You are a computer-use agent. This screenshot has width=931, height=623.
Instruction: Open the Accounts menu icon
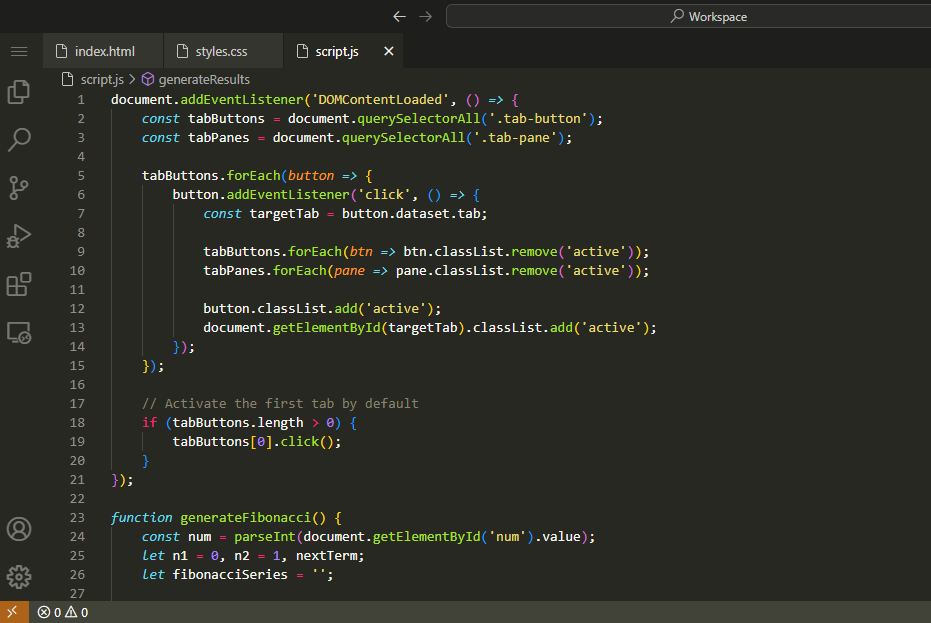pos(19,529)
